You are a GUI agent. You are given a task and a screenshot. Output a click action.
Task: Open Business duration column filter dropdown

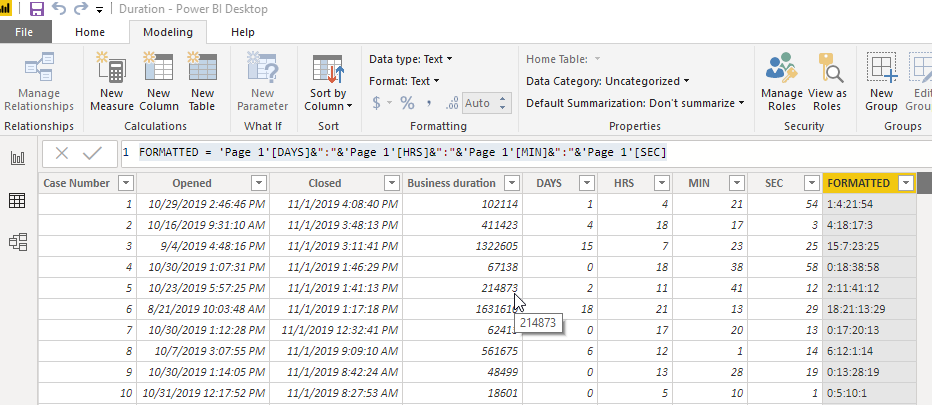click(x=512, y=183)
